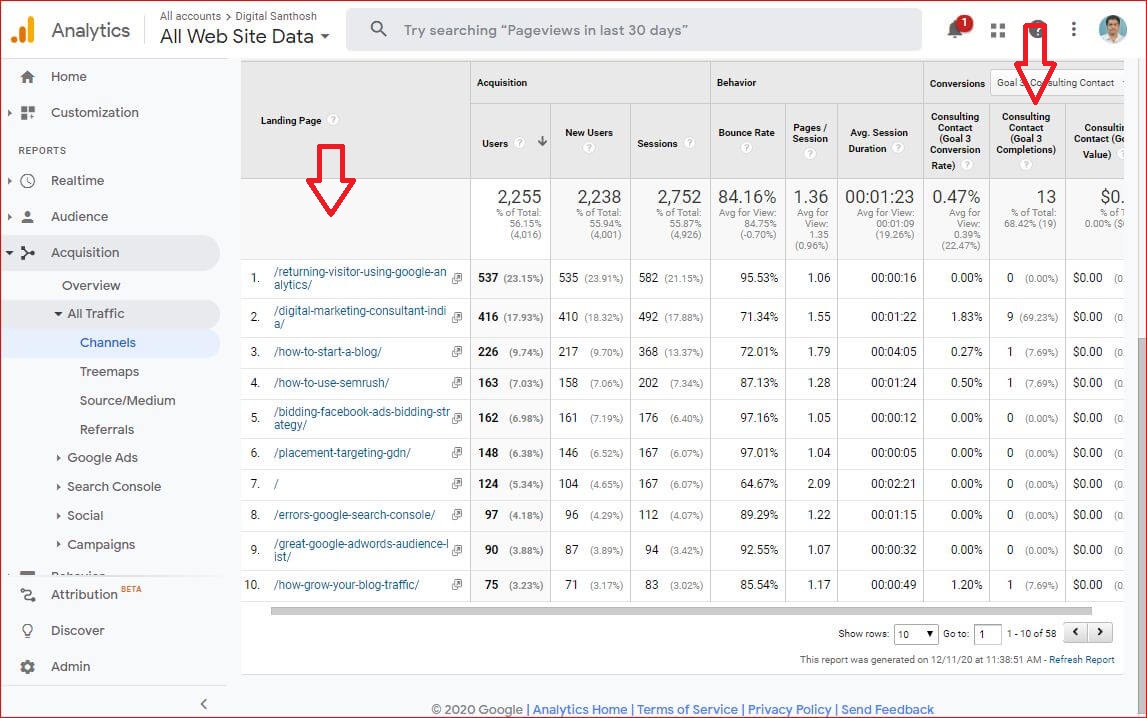Open the three-dot more options menu
1147x718 pixels.
click(x=1073, y=29)
